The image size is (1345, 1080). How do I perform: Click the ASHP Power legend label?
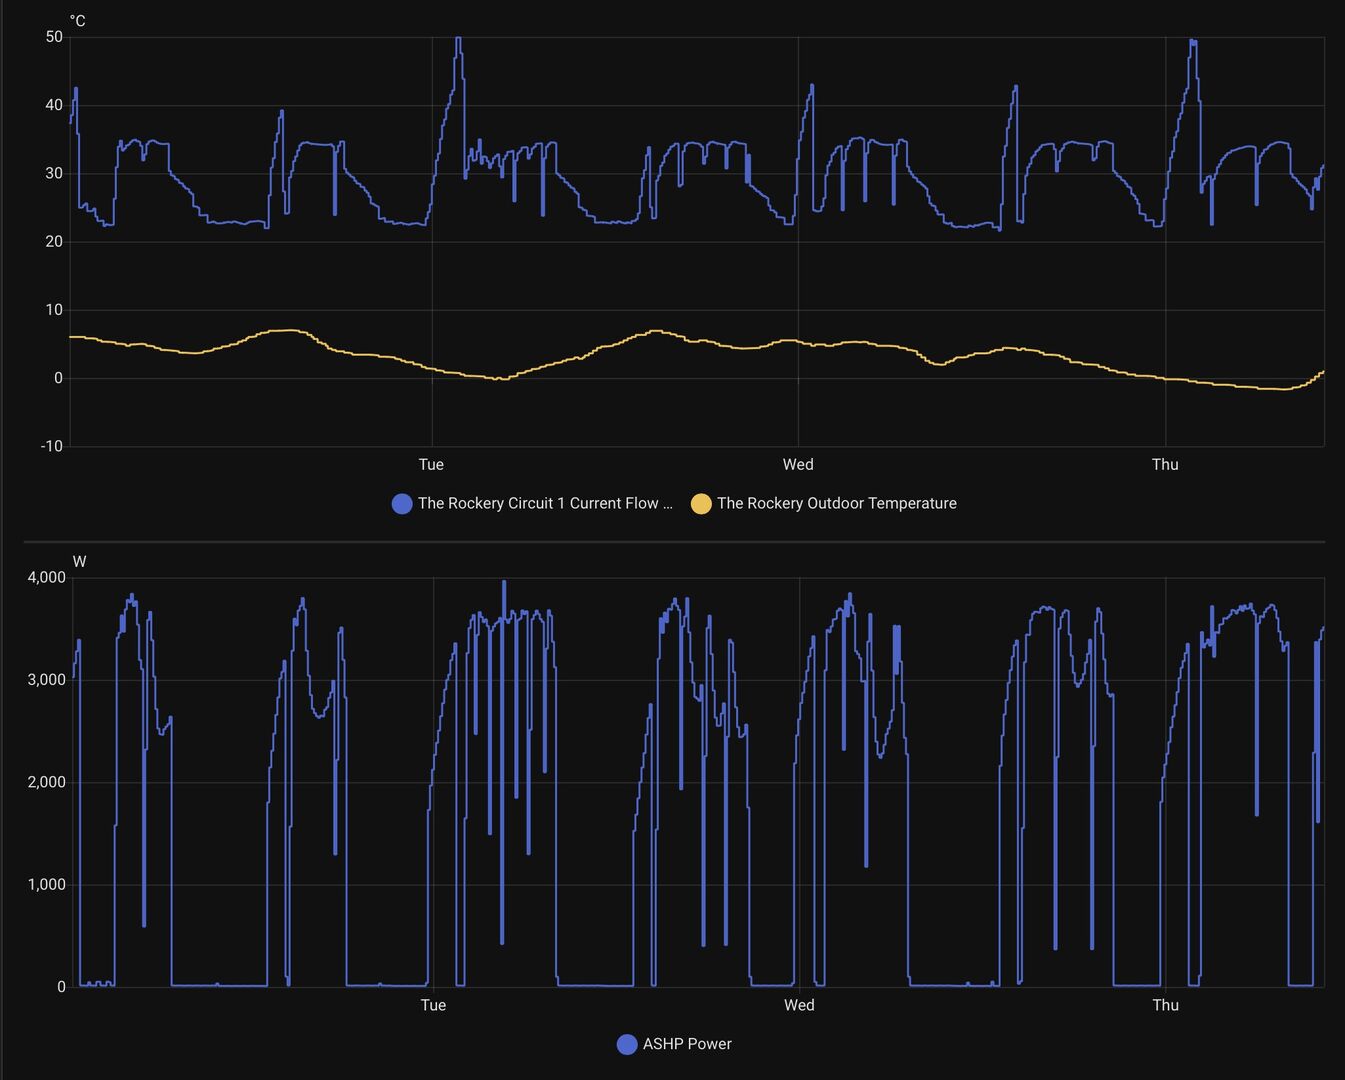tap(687, 1044)
